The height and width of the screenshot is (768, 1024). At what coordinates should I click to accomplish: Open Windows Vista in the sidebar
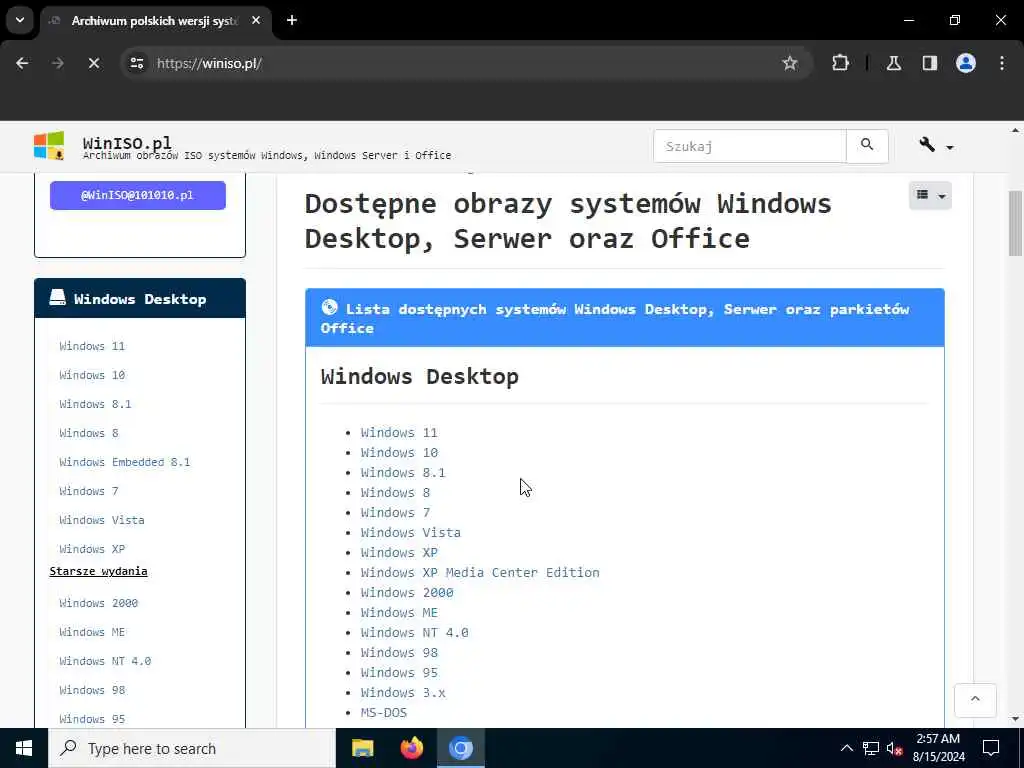[x=102, y=520]
